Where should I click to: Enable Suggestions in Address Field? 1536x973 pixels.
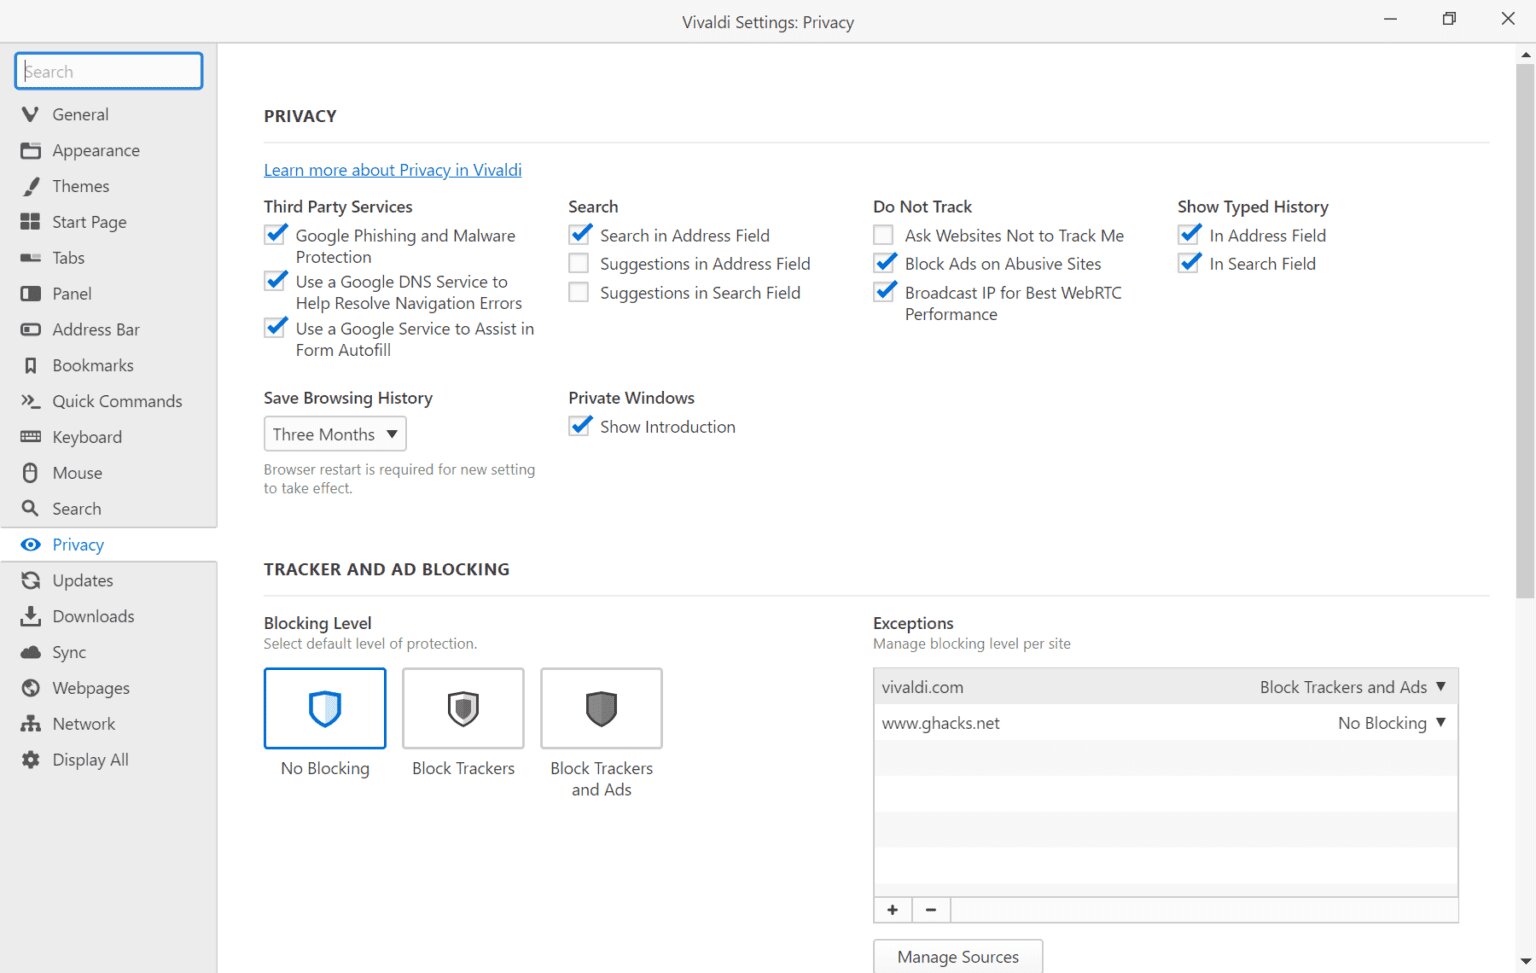(579, 263)
